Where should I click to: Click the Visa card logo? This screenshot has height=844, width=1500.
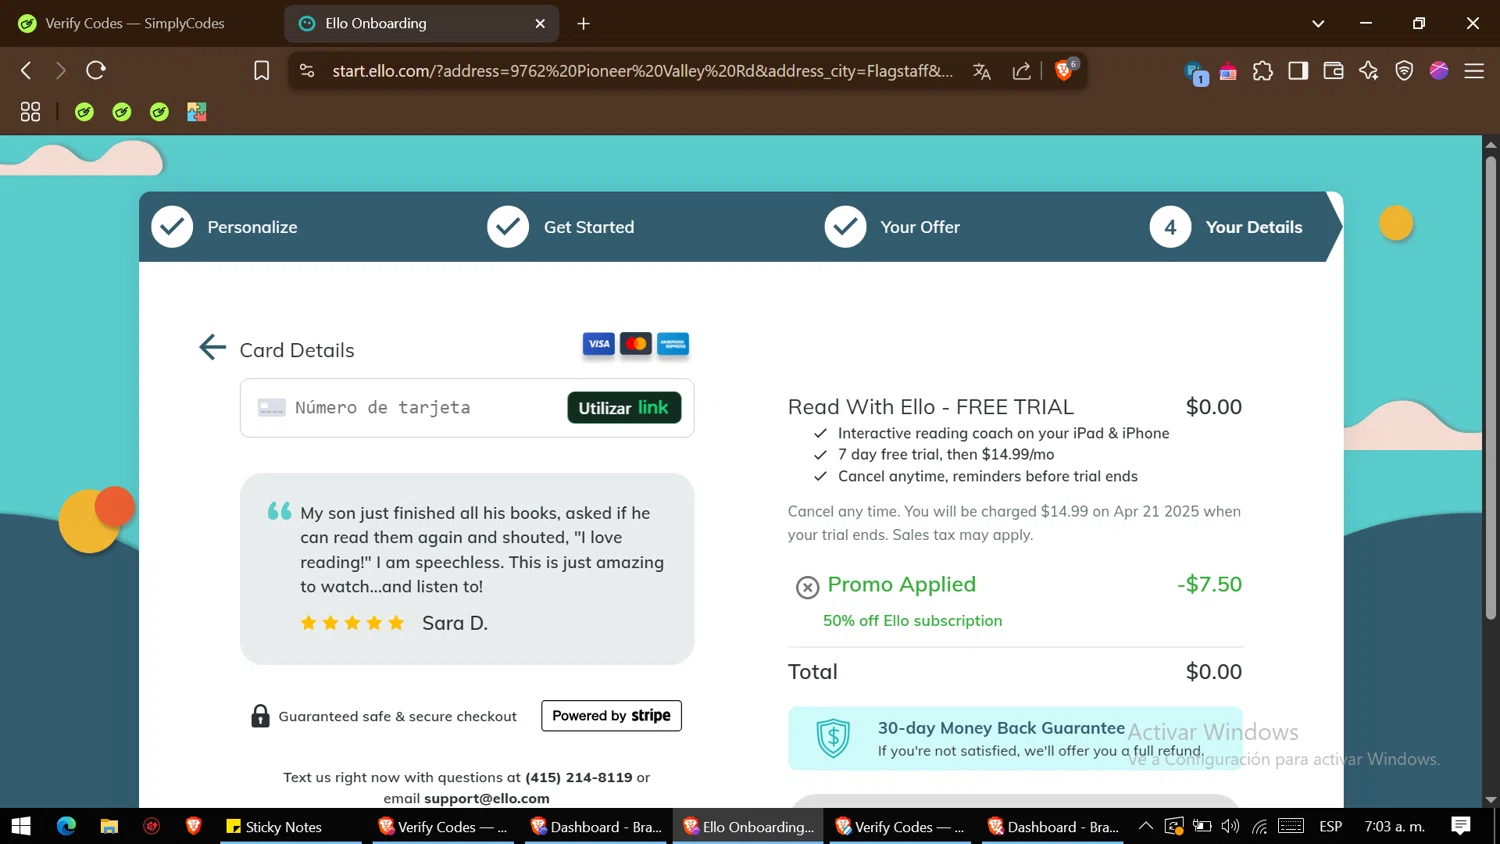click(599, 344)
